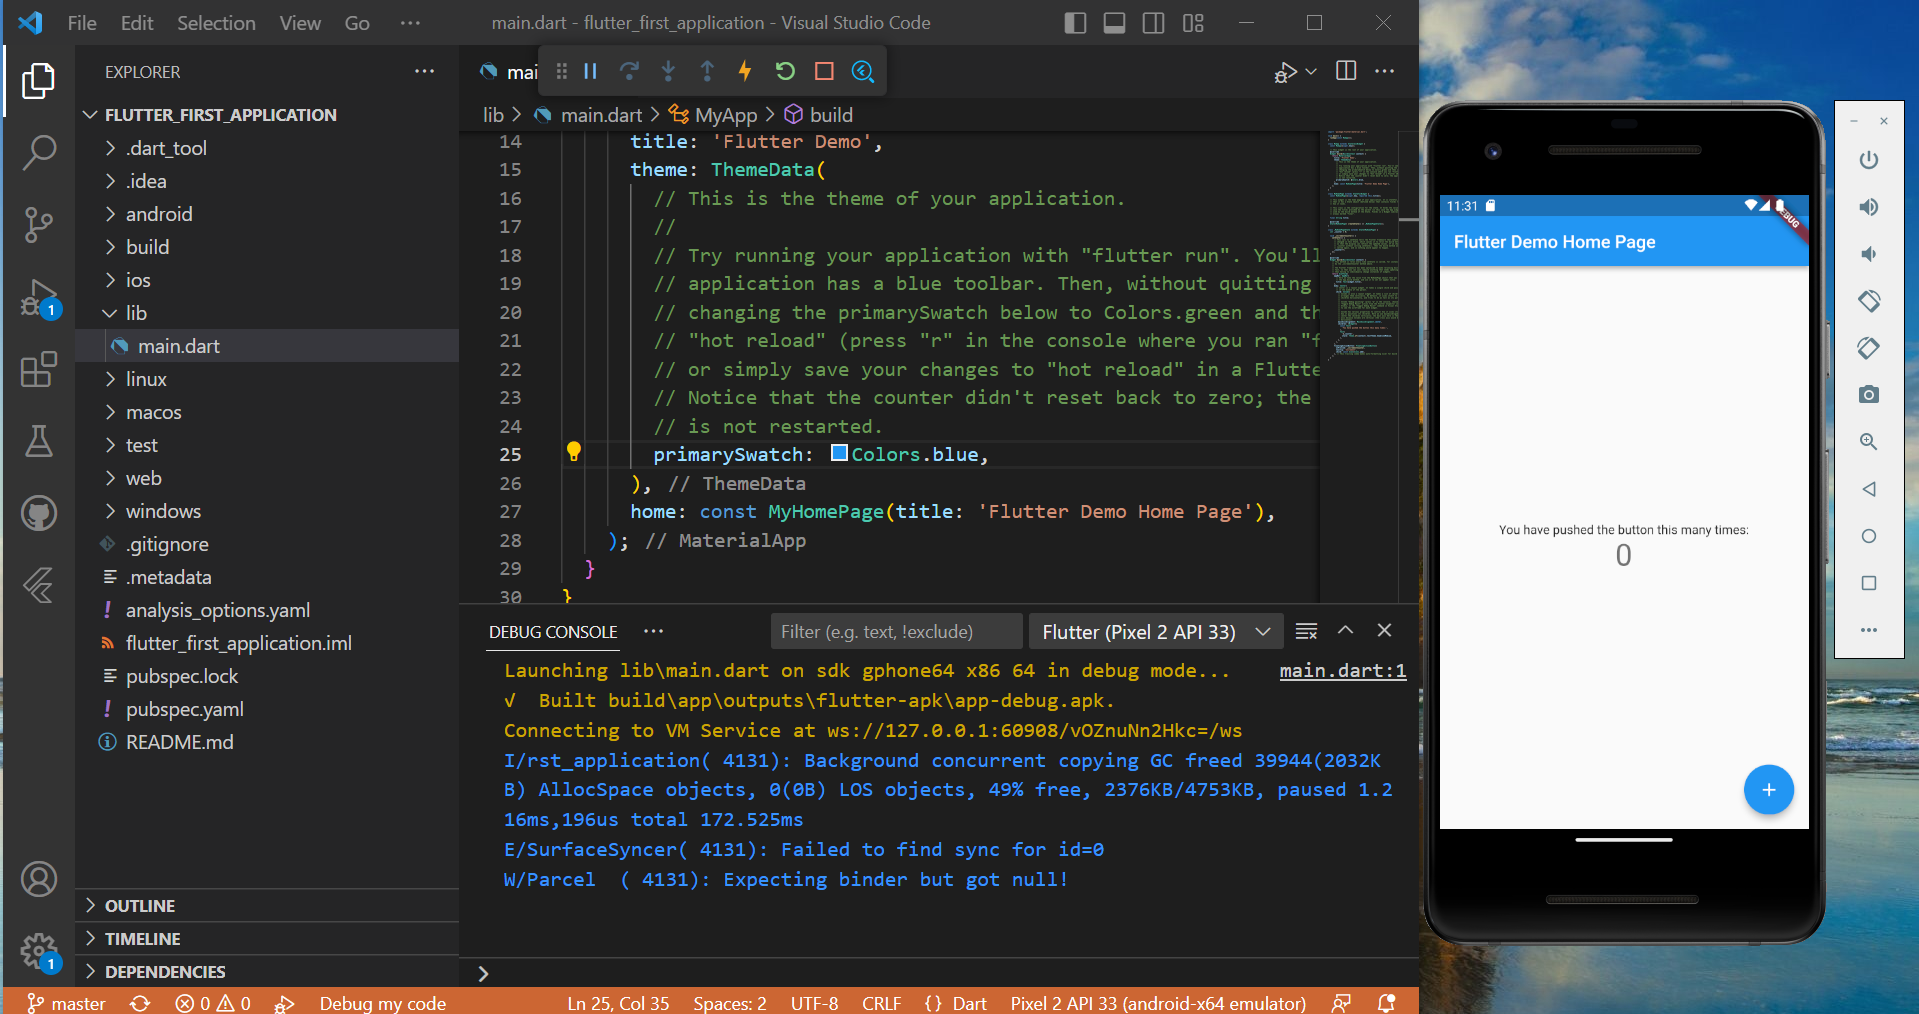Toggle the bottom panel layout button

(x=1114, y=23)
